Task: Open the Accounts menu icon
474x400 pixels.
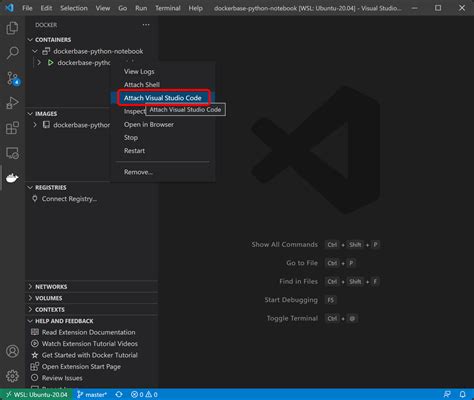Action: pyautogui.click(x=12, y=351)
